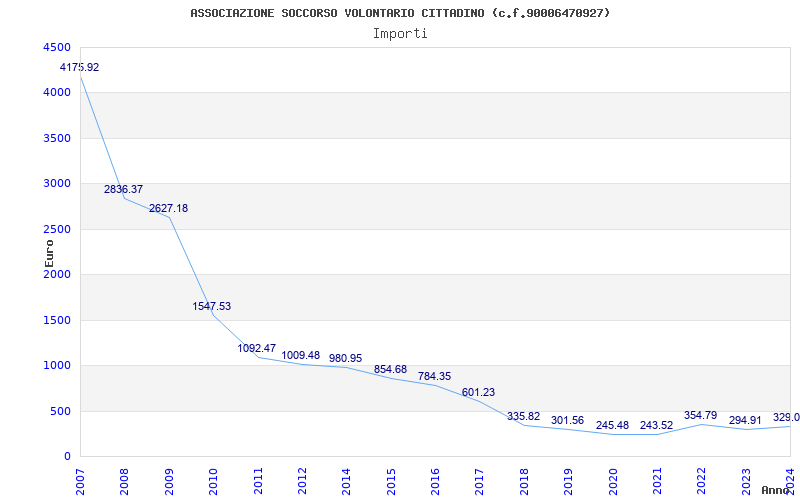Select the 854.68 data label
This screenshot has height=500, width=800.
[390, 369]
